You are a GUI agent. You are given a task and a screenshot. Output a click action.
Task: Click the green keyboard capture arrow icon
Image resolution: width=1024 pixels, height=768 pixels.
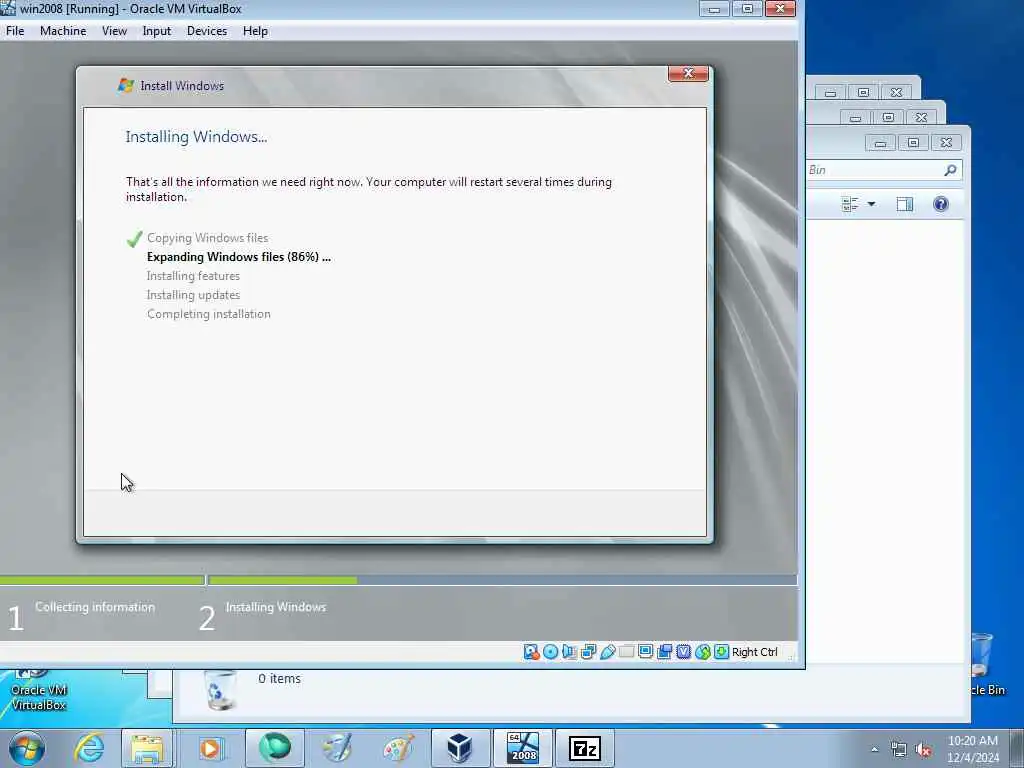[721, 652]
